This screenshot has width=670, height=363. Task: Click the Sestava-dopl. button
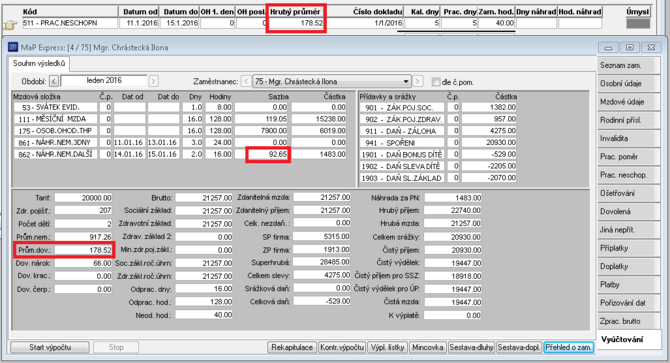pyautogui.click(x=519, y=347)
